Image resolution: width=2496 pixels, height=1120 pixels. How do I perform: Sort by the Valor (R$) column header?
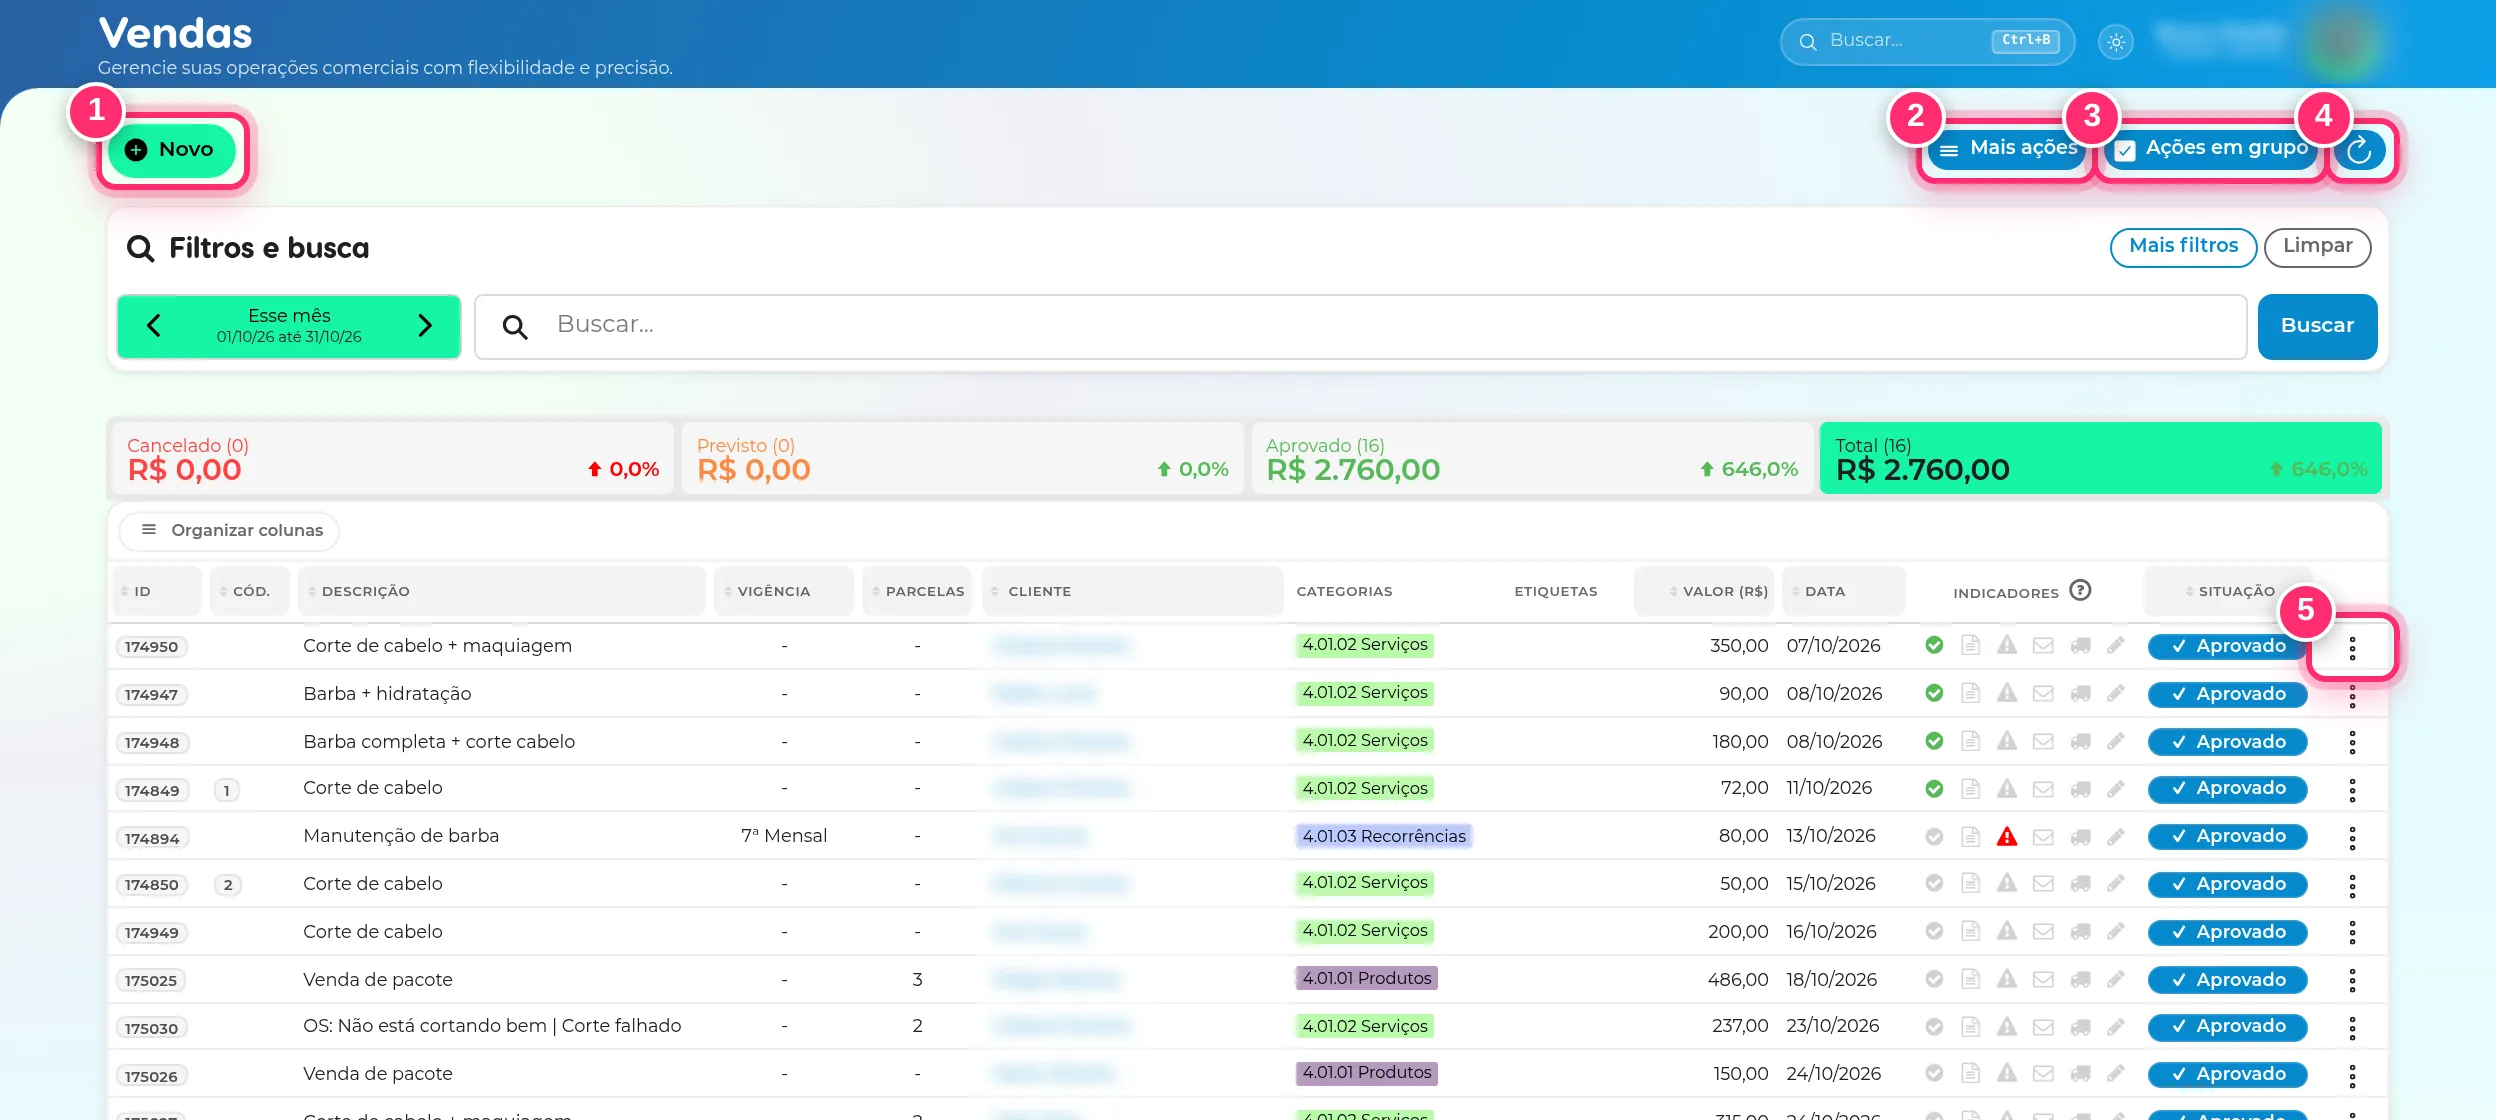pos(1705,591)
